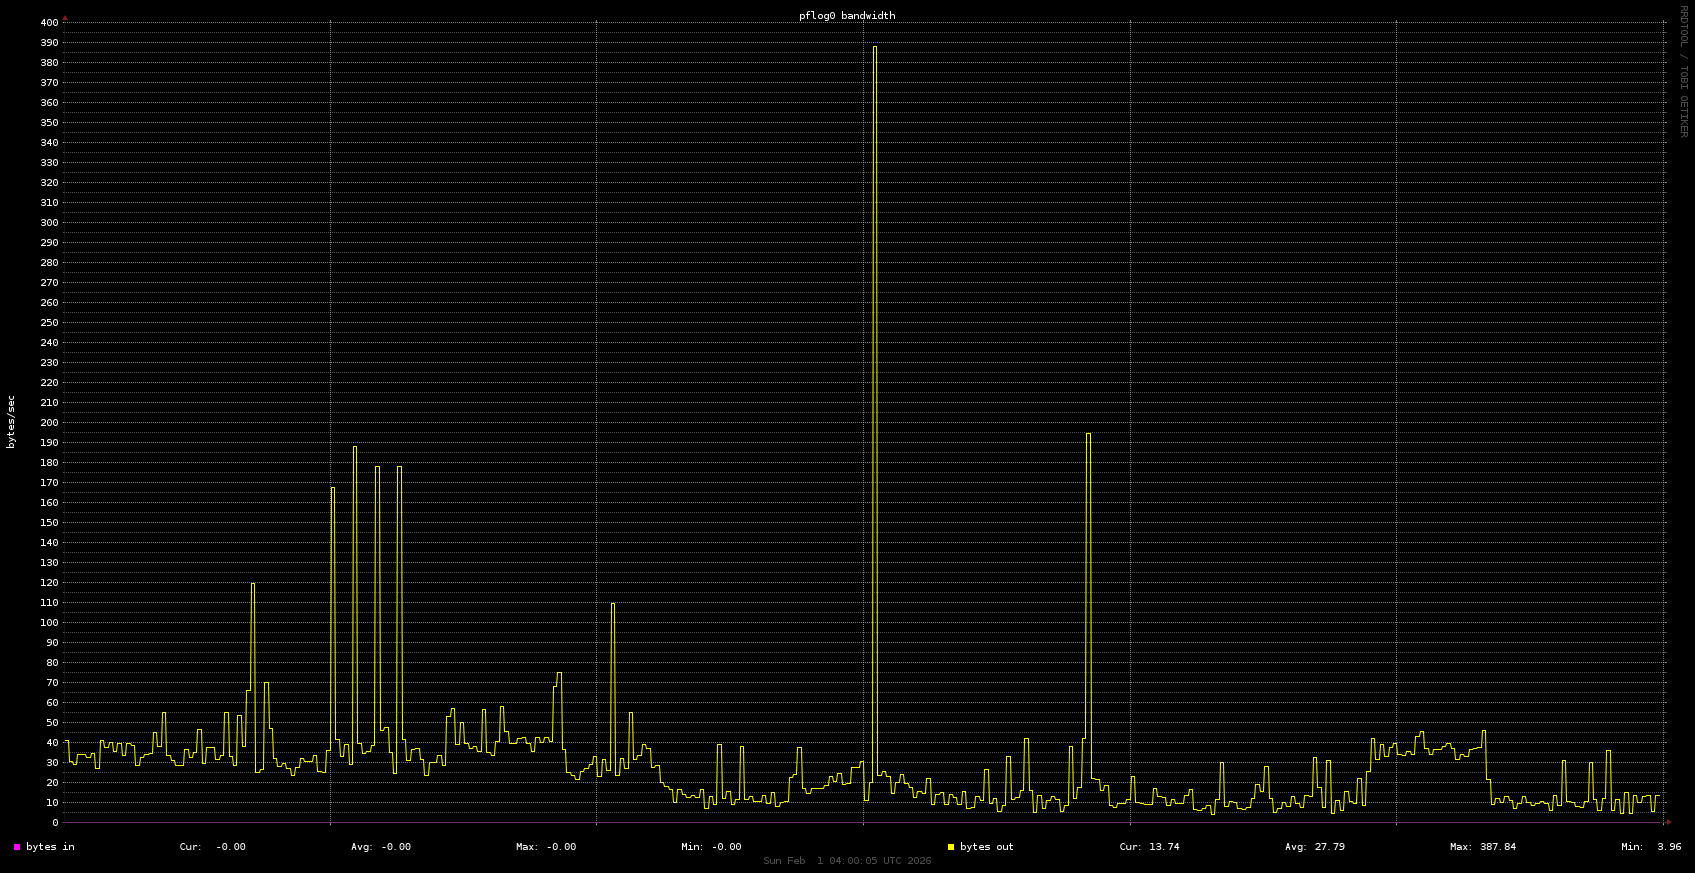Click the 400 label on the y-axis
The image size is (1695, 873).
point(48,23)
